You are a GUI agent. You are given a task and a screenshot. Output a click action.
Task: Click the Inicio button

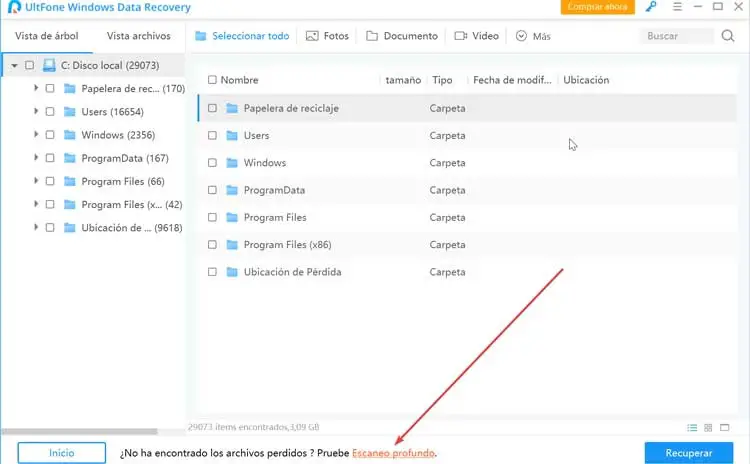pyautogui.click(x=62, y=453)
